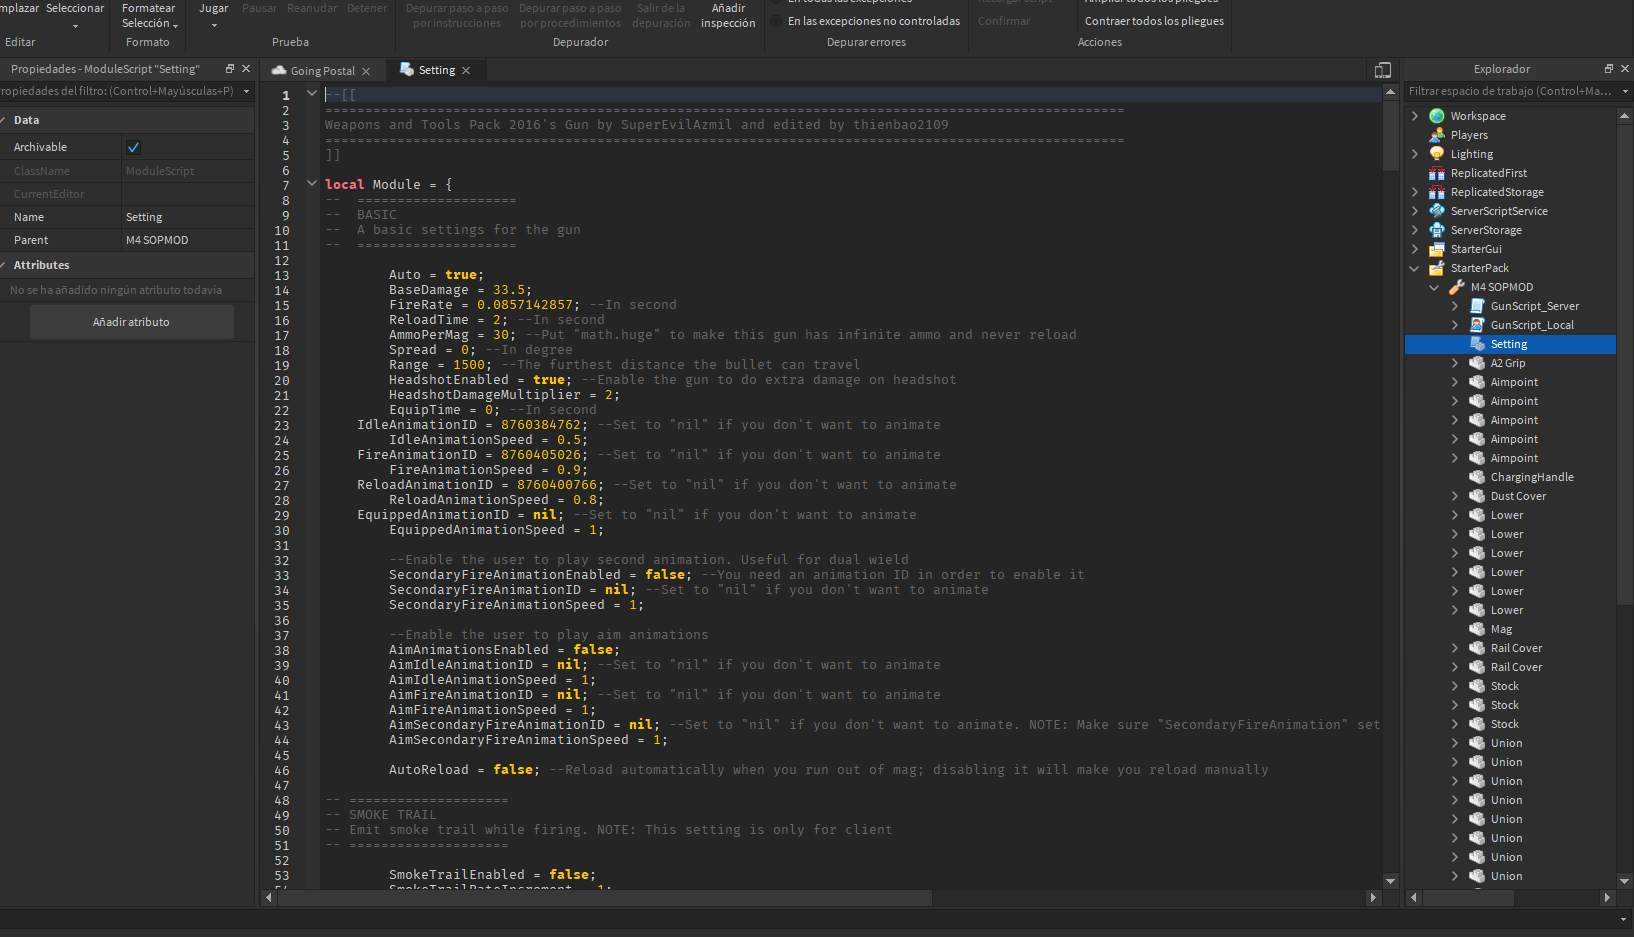Click 'Contraer todos los pliegues'
This screenshot has width=1634, height=937.
1154,21
